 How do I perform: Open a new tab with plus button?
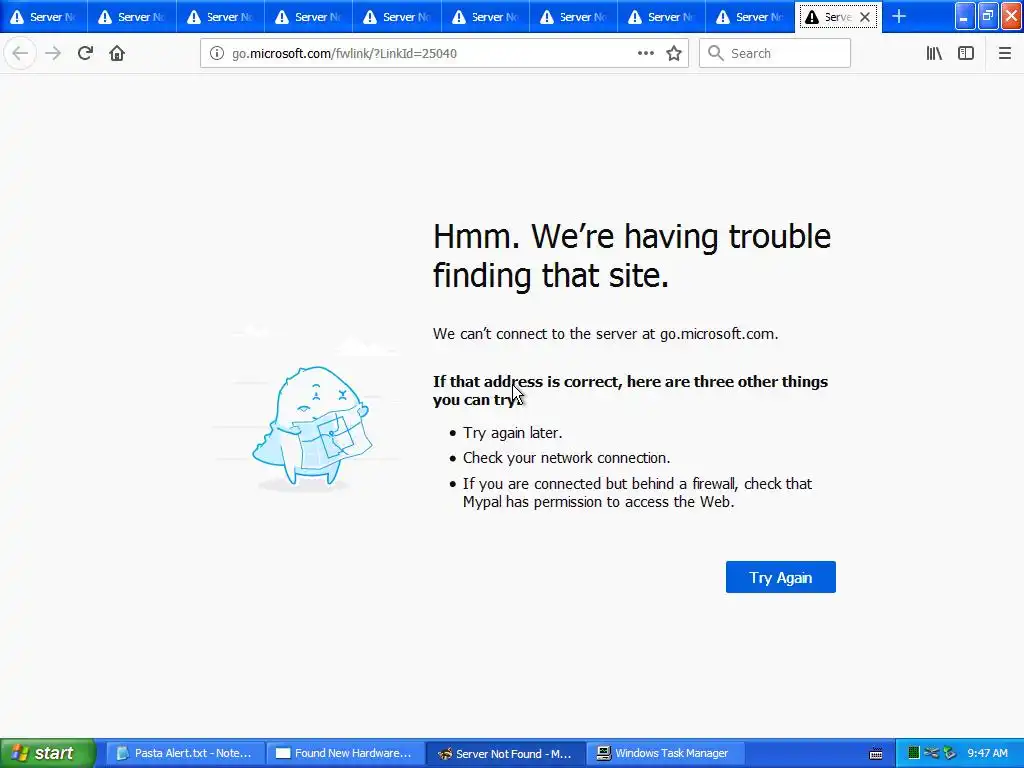899,17
